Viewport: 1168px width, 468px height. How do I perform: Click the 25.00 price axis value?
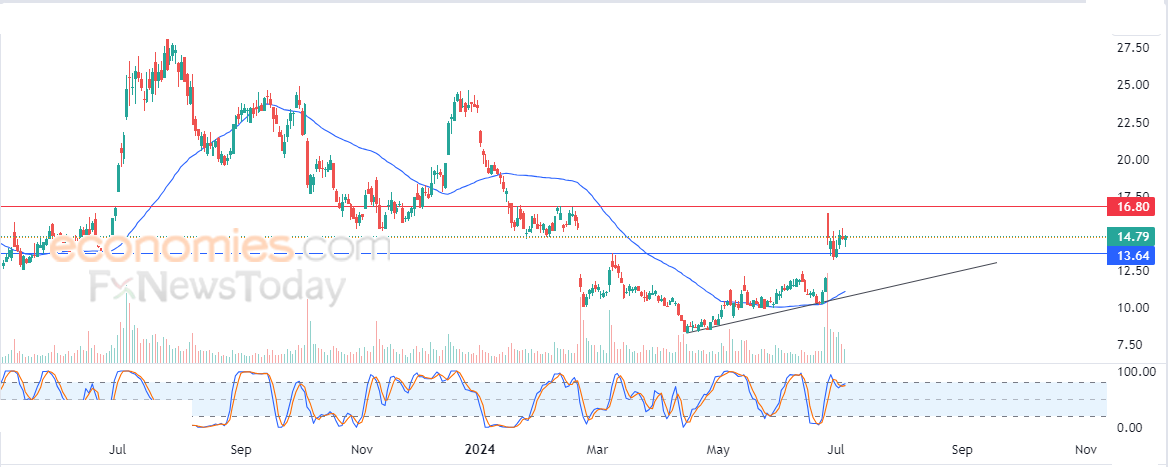pyautogui.click(x=1132, y=85)
